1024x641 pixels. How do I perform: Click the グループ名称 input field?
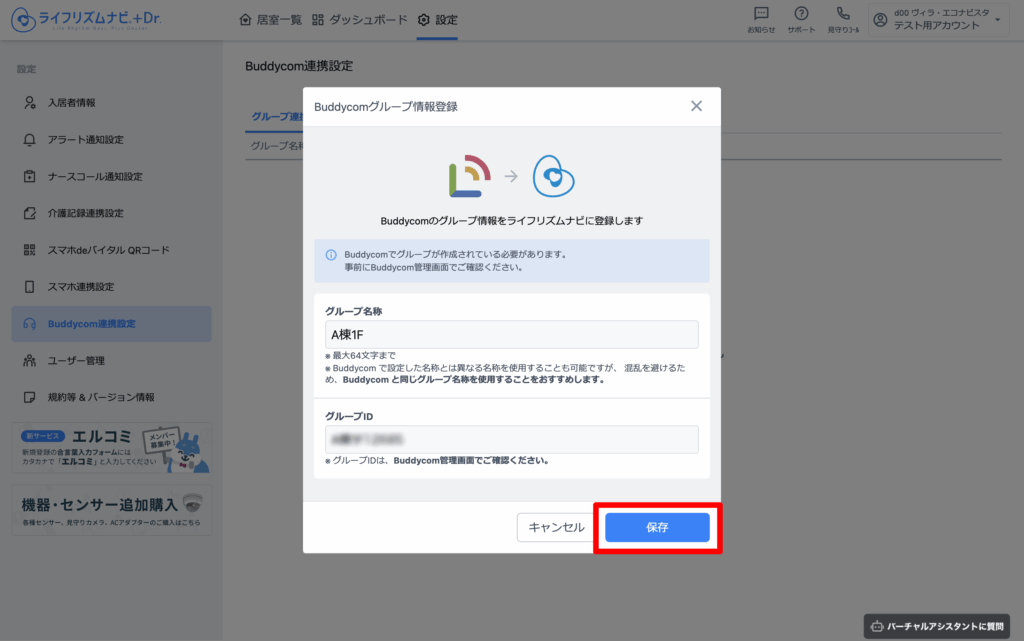(x=511, y=334)
